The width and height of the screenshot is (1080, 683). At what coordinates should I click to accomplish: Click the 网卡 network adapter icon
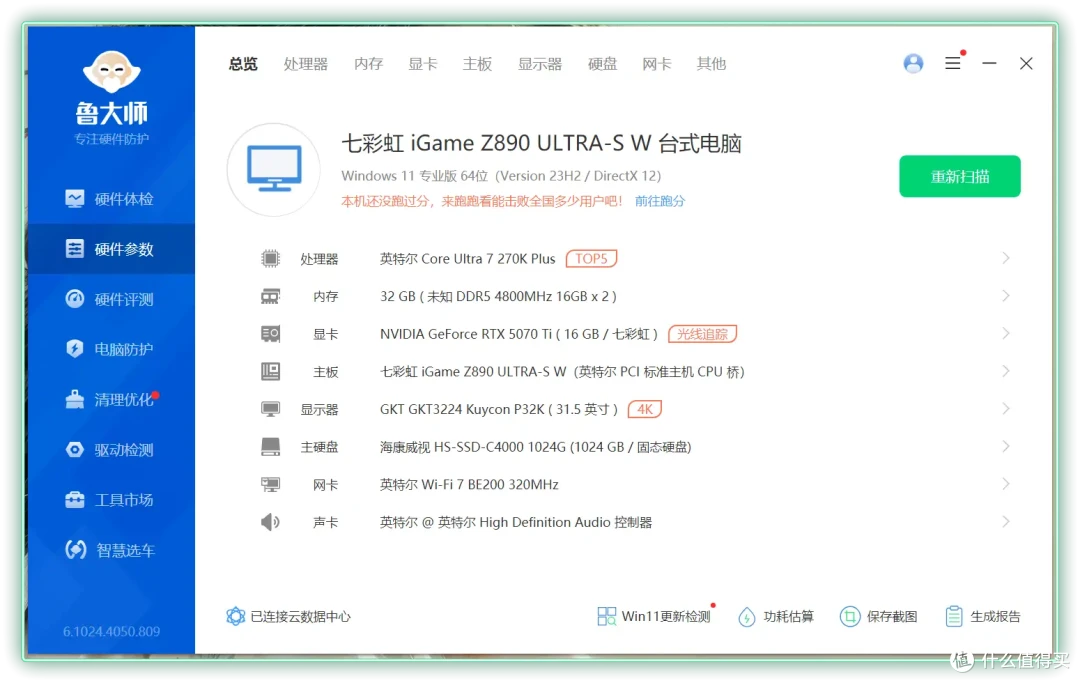[x=270, y=485]
